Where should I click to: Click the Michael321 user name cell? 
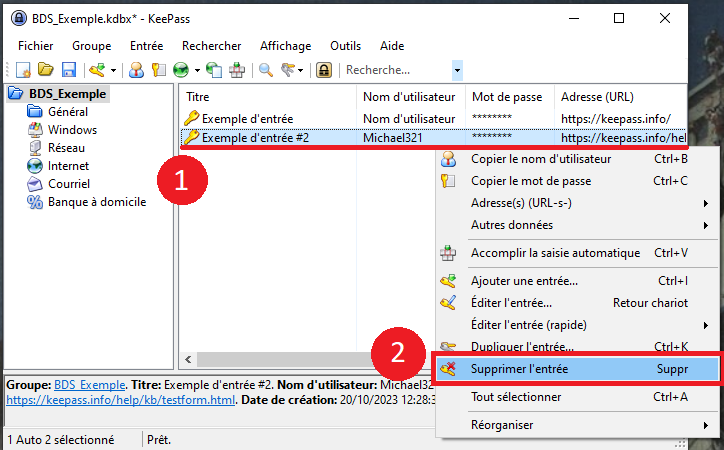coord(392,138)
